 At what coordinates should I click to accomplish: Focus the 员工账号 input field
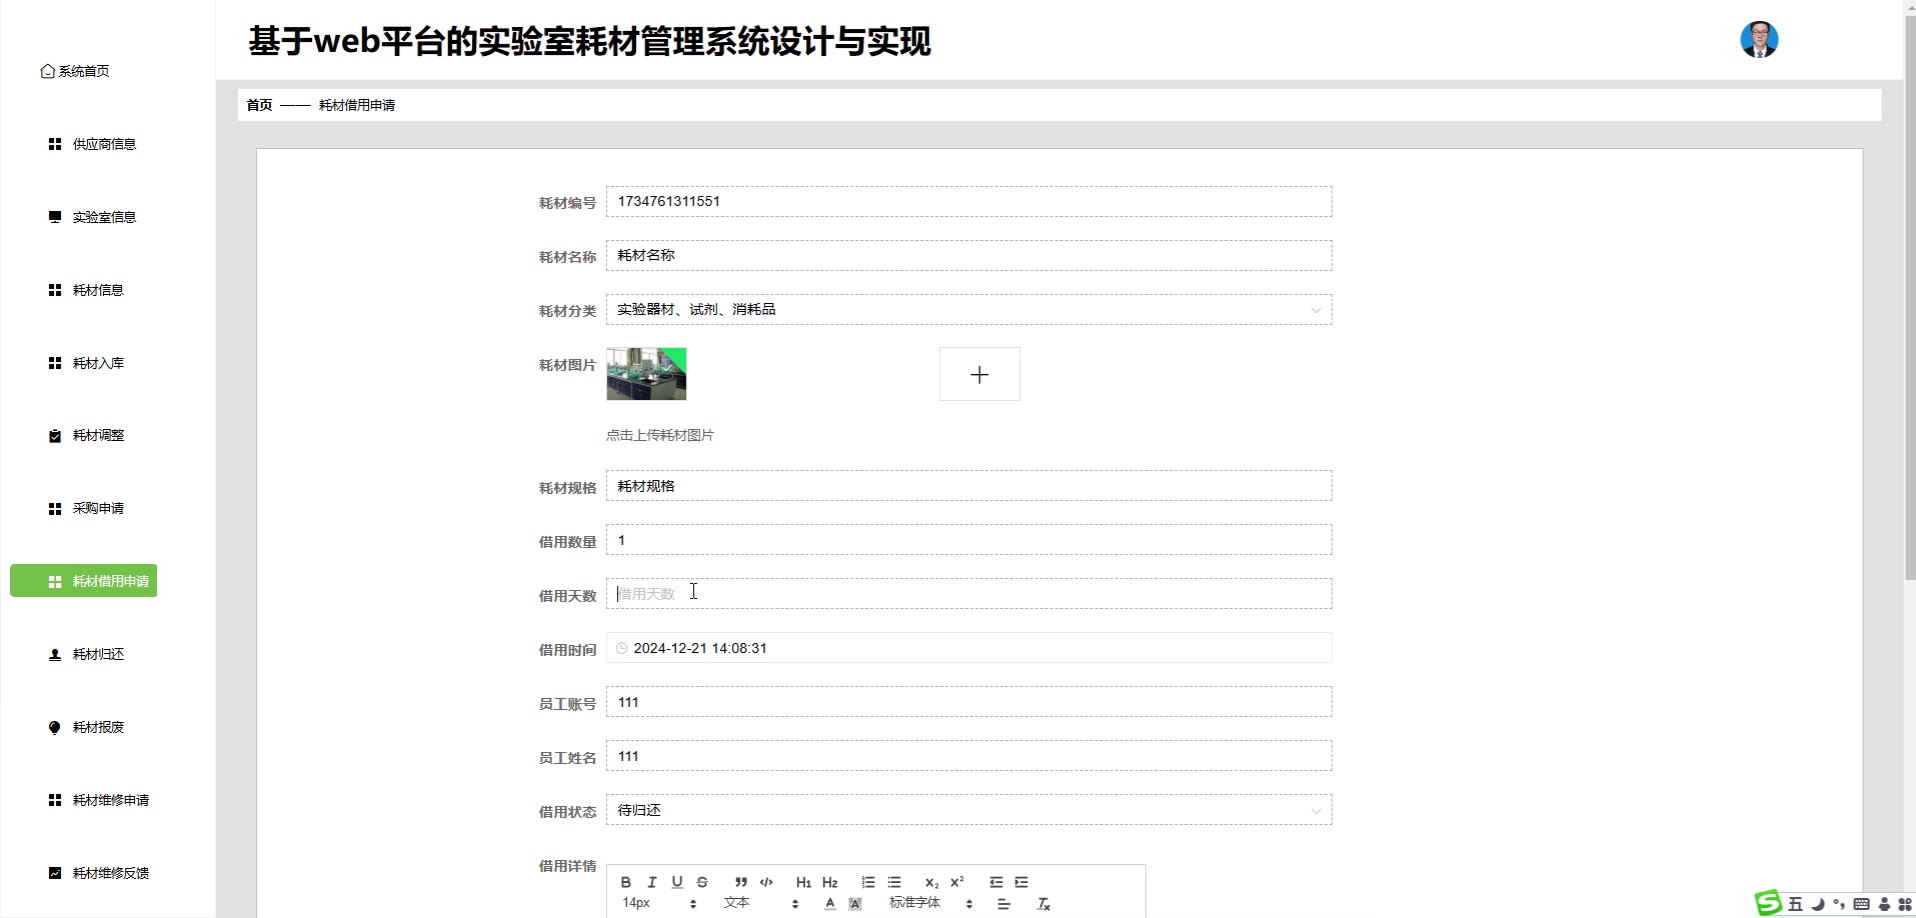tap(968, 702)
